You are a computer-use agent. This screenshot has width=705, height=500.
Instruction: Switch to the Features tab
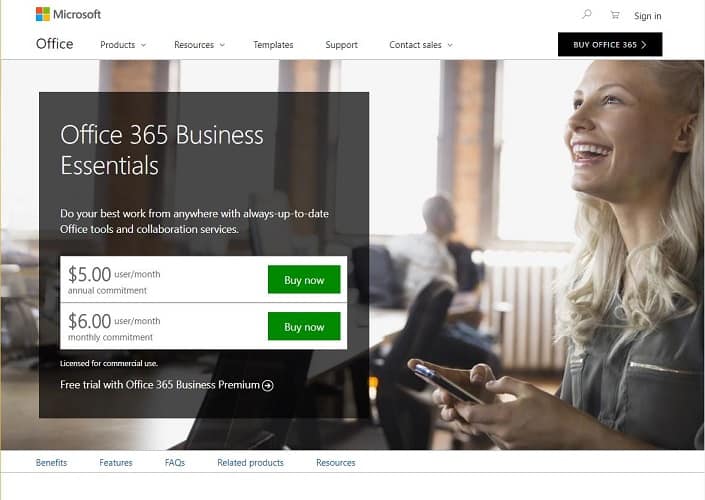tap(116, 463)
